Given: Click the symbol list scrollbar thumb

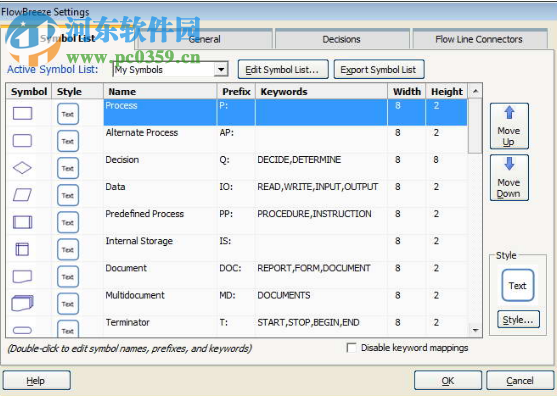Looking at the screenshot, I should click(x=475, y=126).
